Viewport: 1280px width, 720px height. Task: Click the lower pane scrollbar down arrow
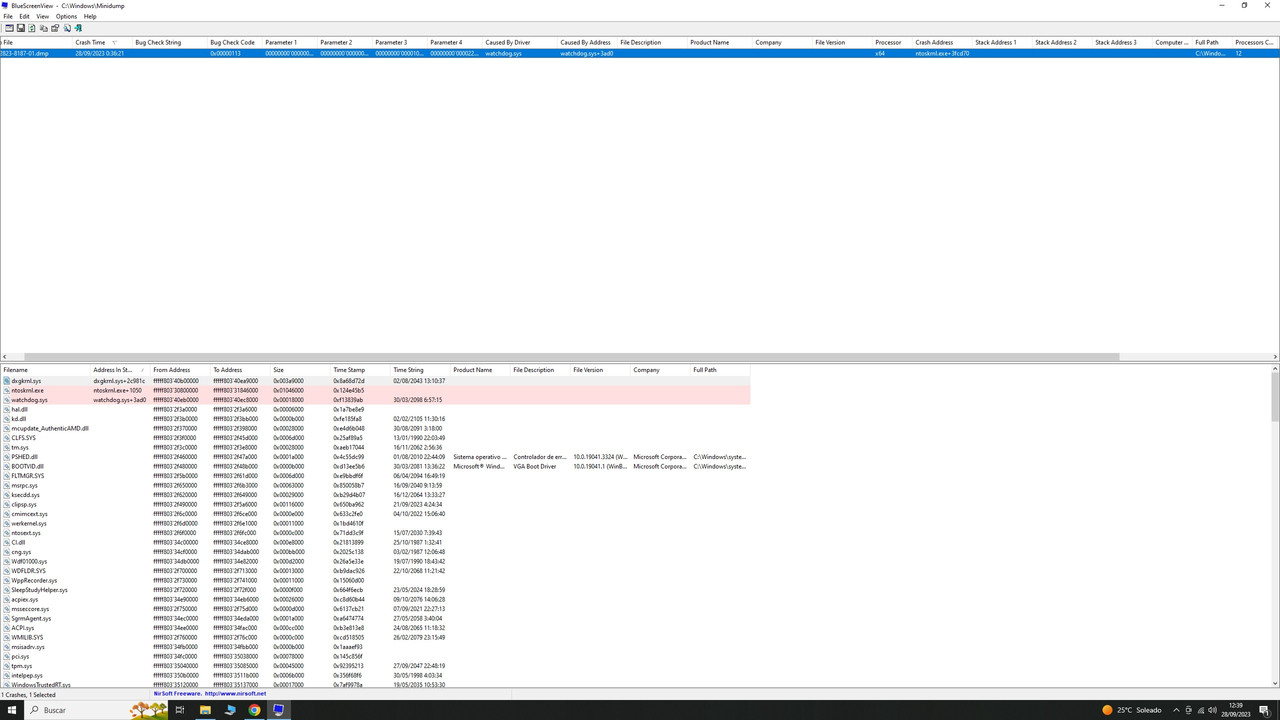[x=1275, y=684]
